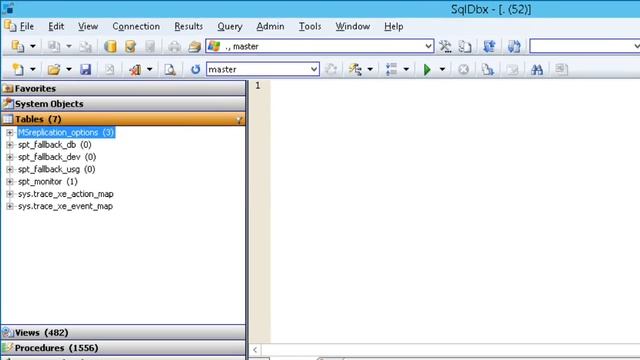Screen dimensions: 640x360
Task: Click the grey cancel execution circle icon
Action: tap(463, 69)
